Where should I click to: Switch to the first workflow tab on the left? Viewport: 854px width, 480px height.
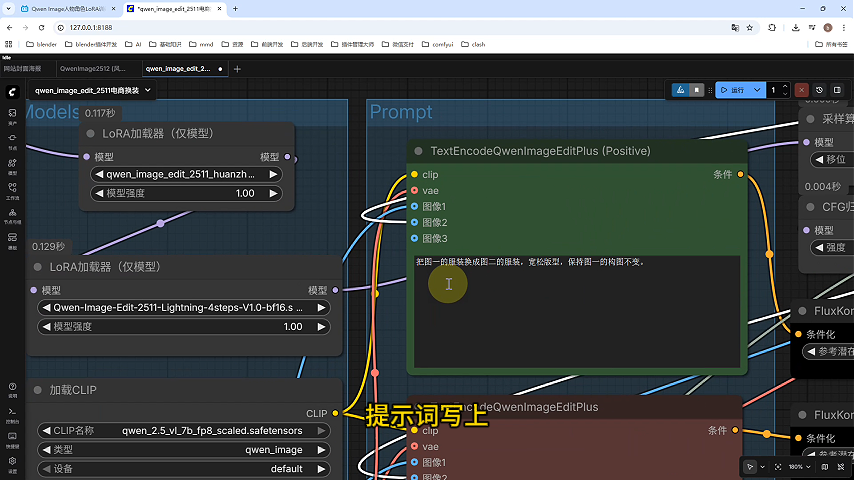[27, 69]
